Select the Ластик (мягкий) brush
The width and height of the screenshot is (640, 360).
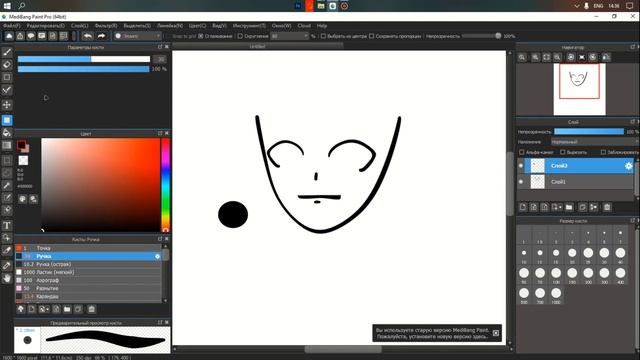(89, 272)
